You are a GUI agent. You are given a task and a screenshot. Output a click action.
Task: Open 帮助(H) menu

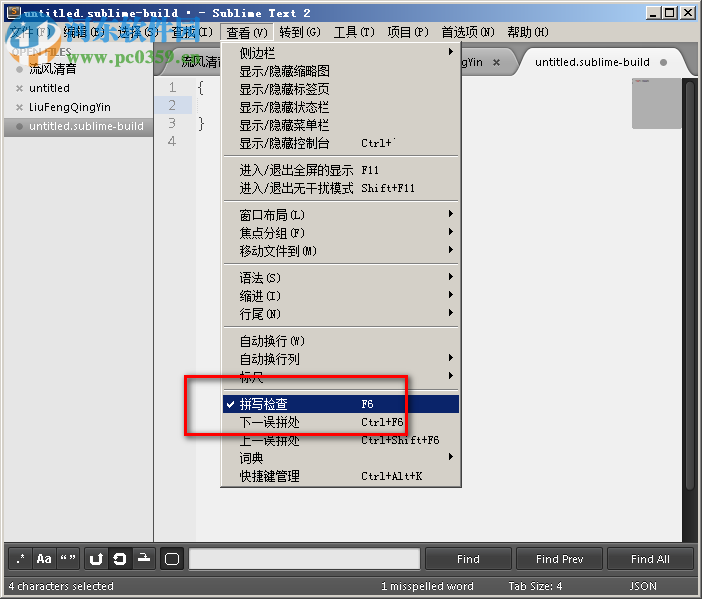pos(528,32)
